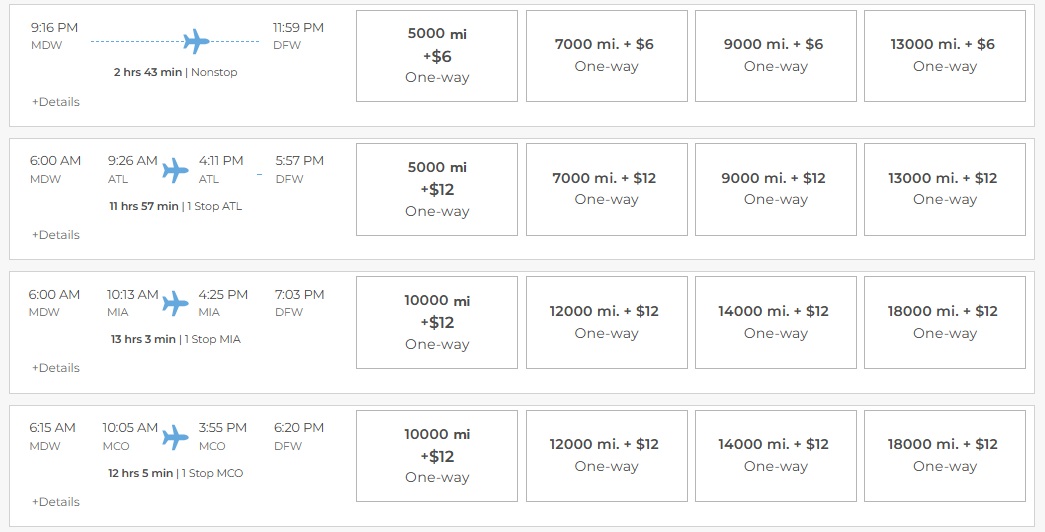Click the airplane icon on the MIA stopover flight
The width and height of the screenshot is (1045, 532).
pos(176,303)
